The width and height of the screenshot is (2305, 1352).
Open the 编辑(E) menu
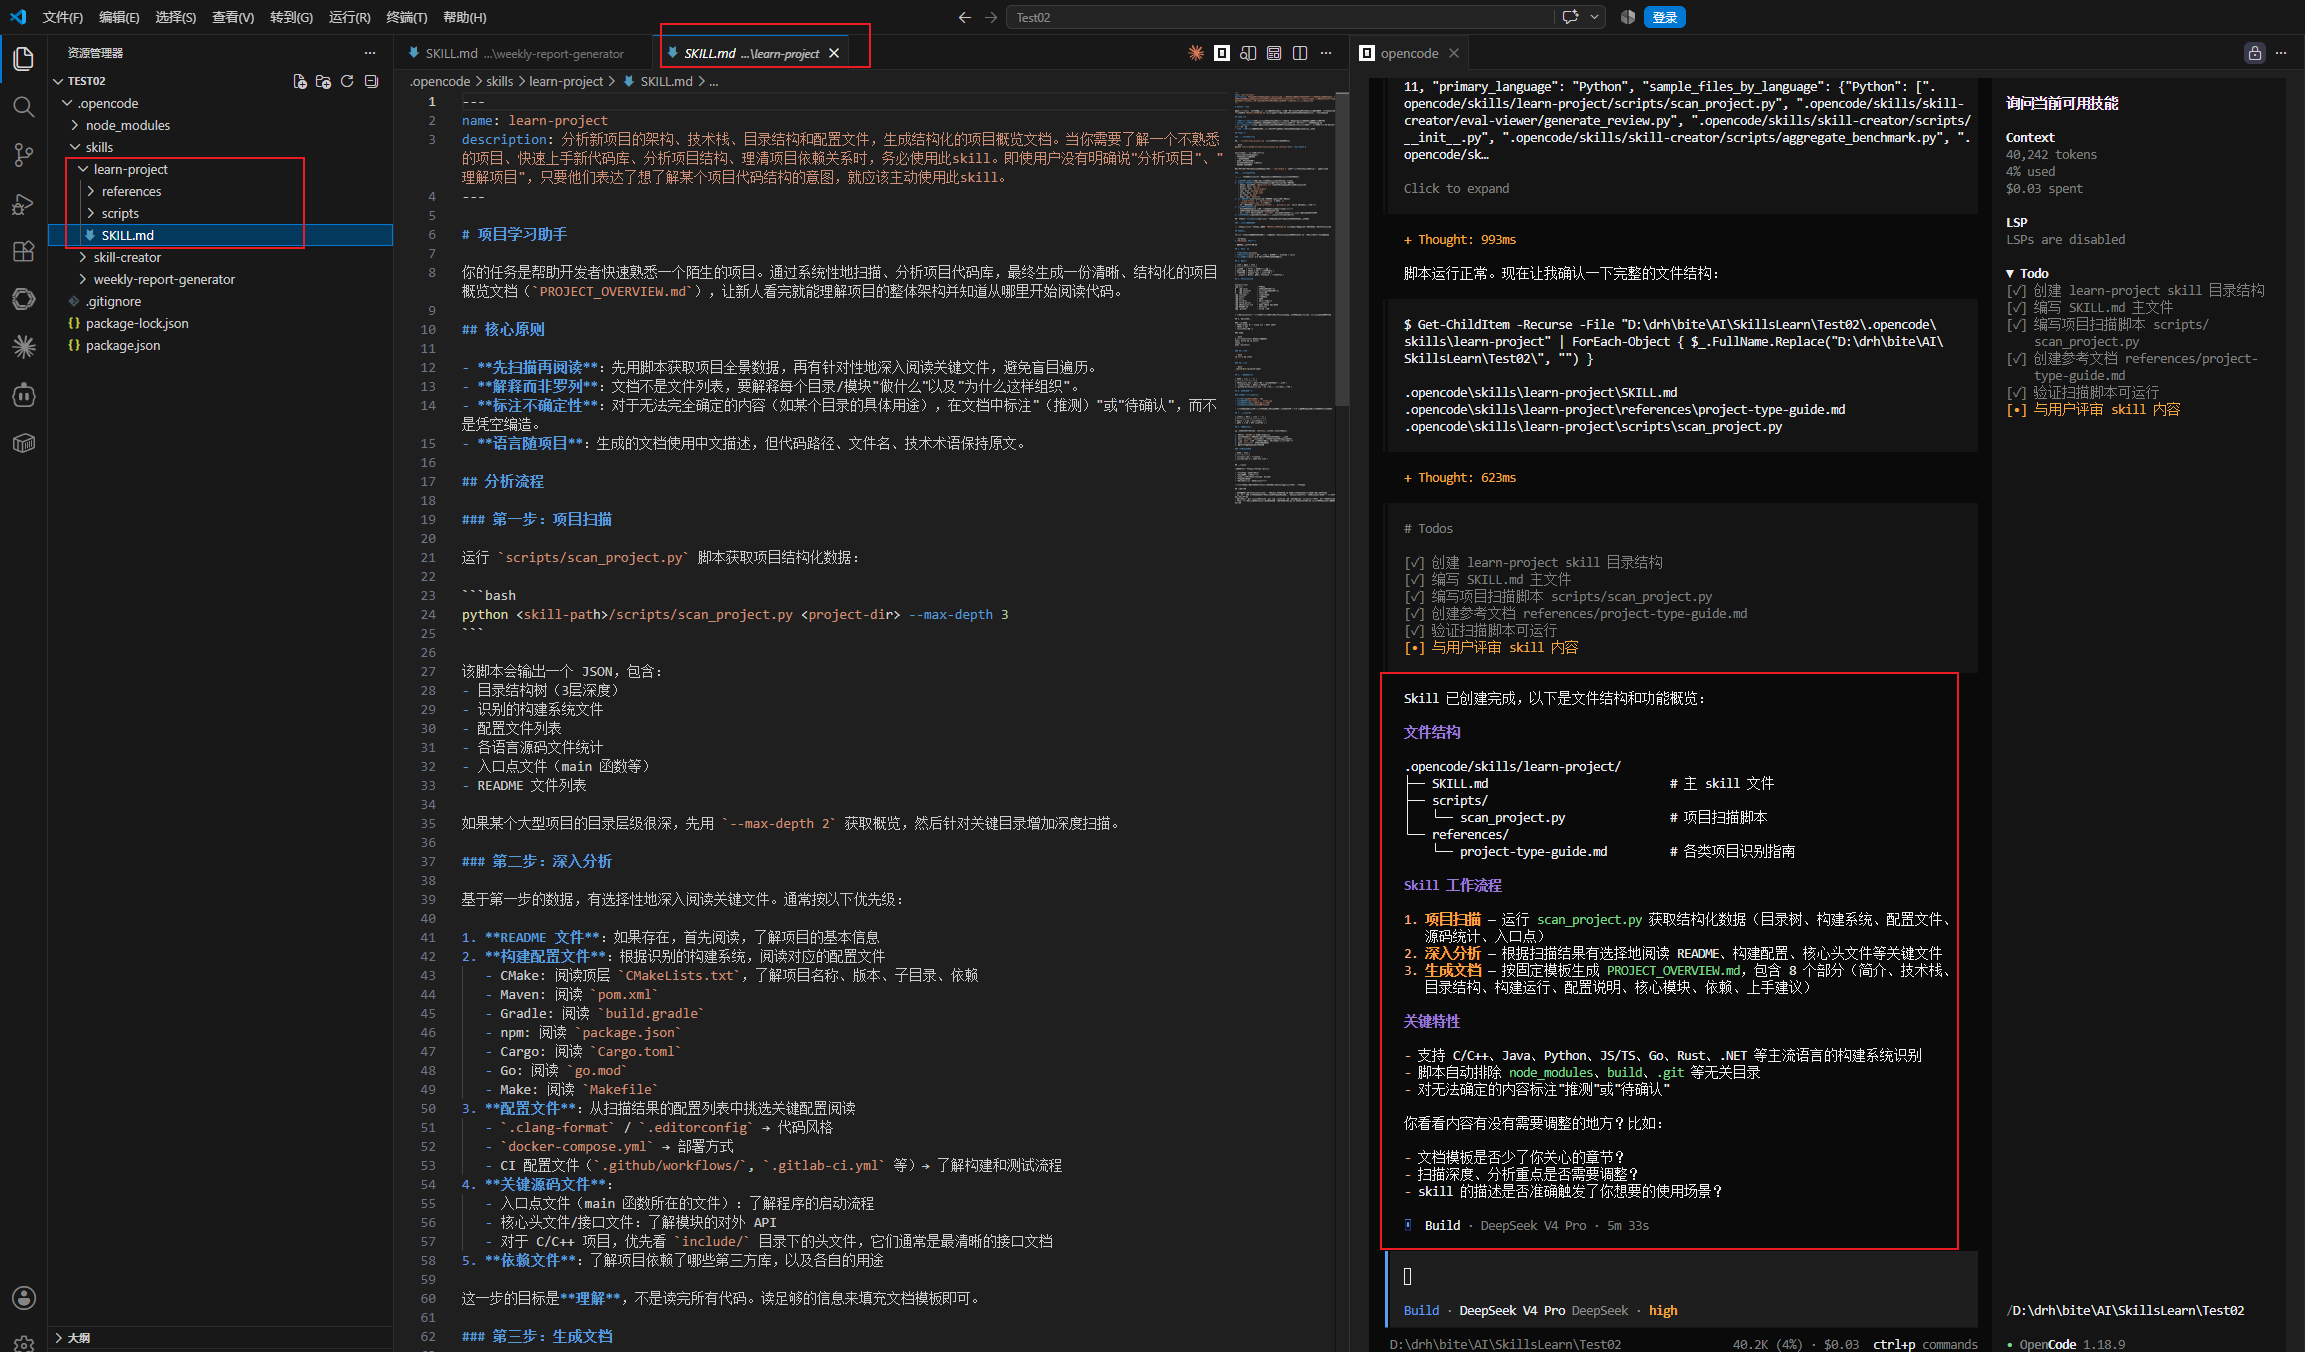pos(119,17)
